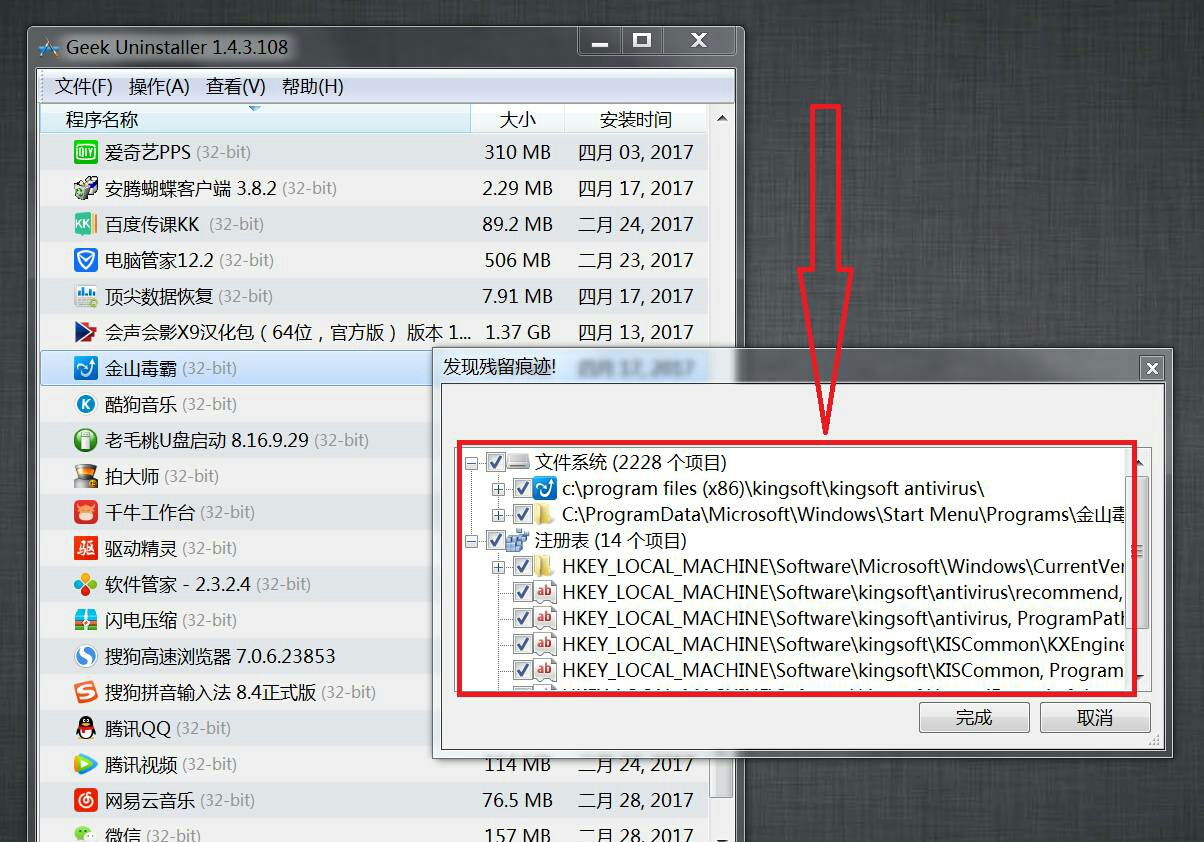Click the 爱奇艺PPS program icon
The width and height of the screenshot is (1204, 842).
point(86,152)
